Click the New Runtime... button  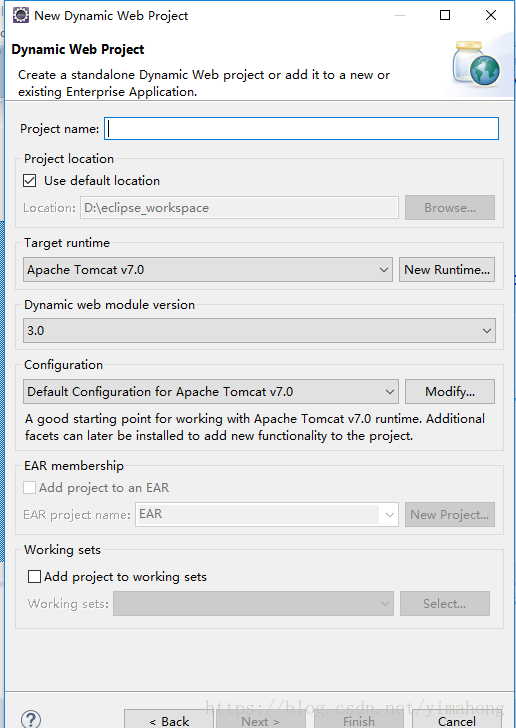447,270
